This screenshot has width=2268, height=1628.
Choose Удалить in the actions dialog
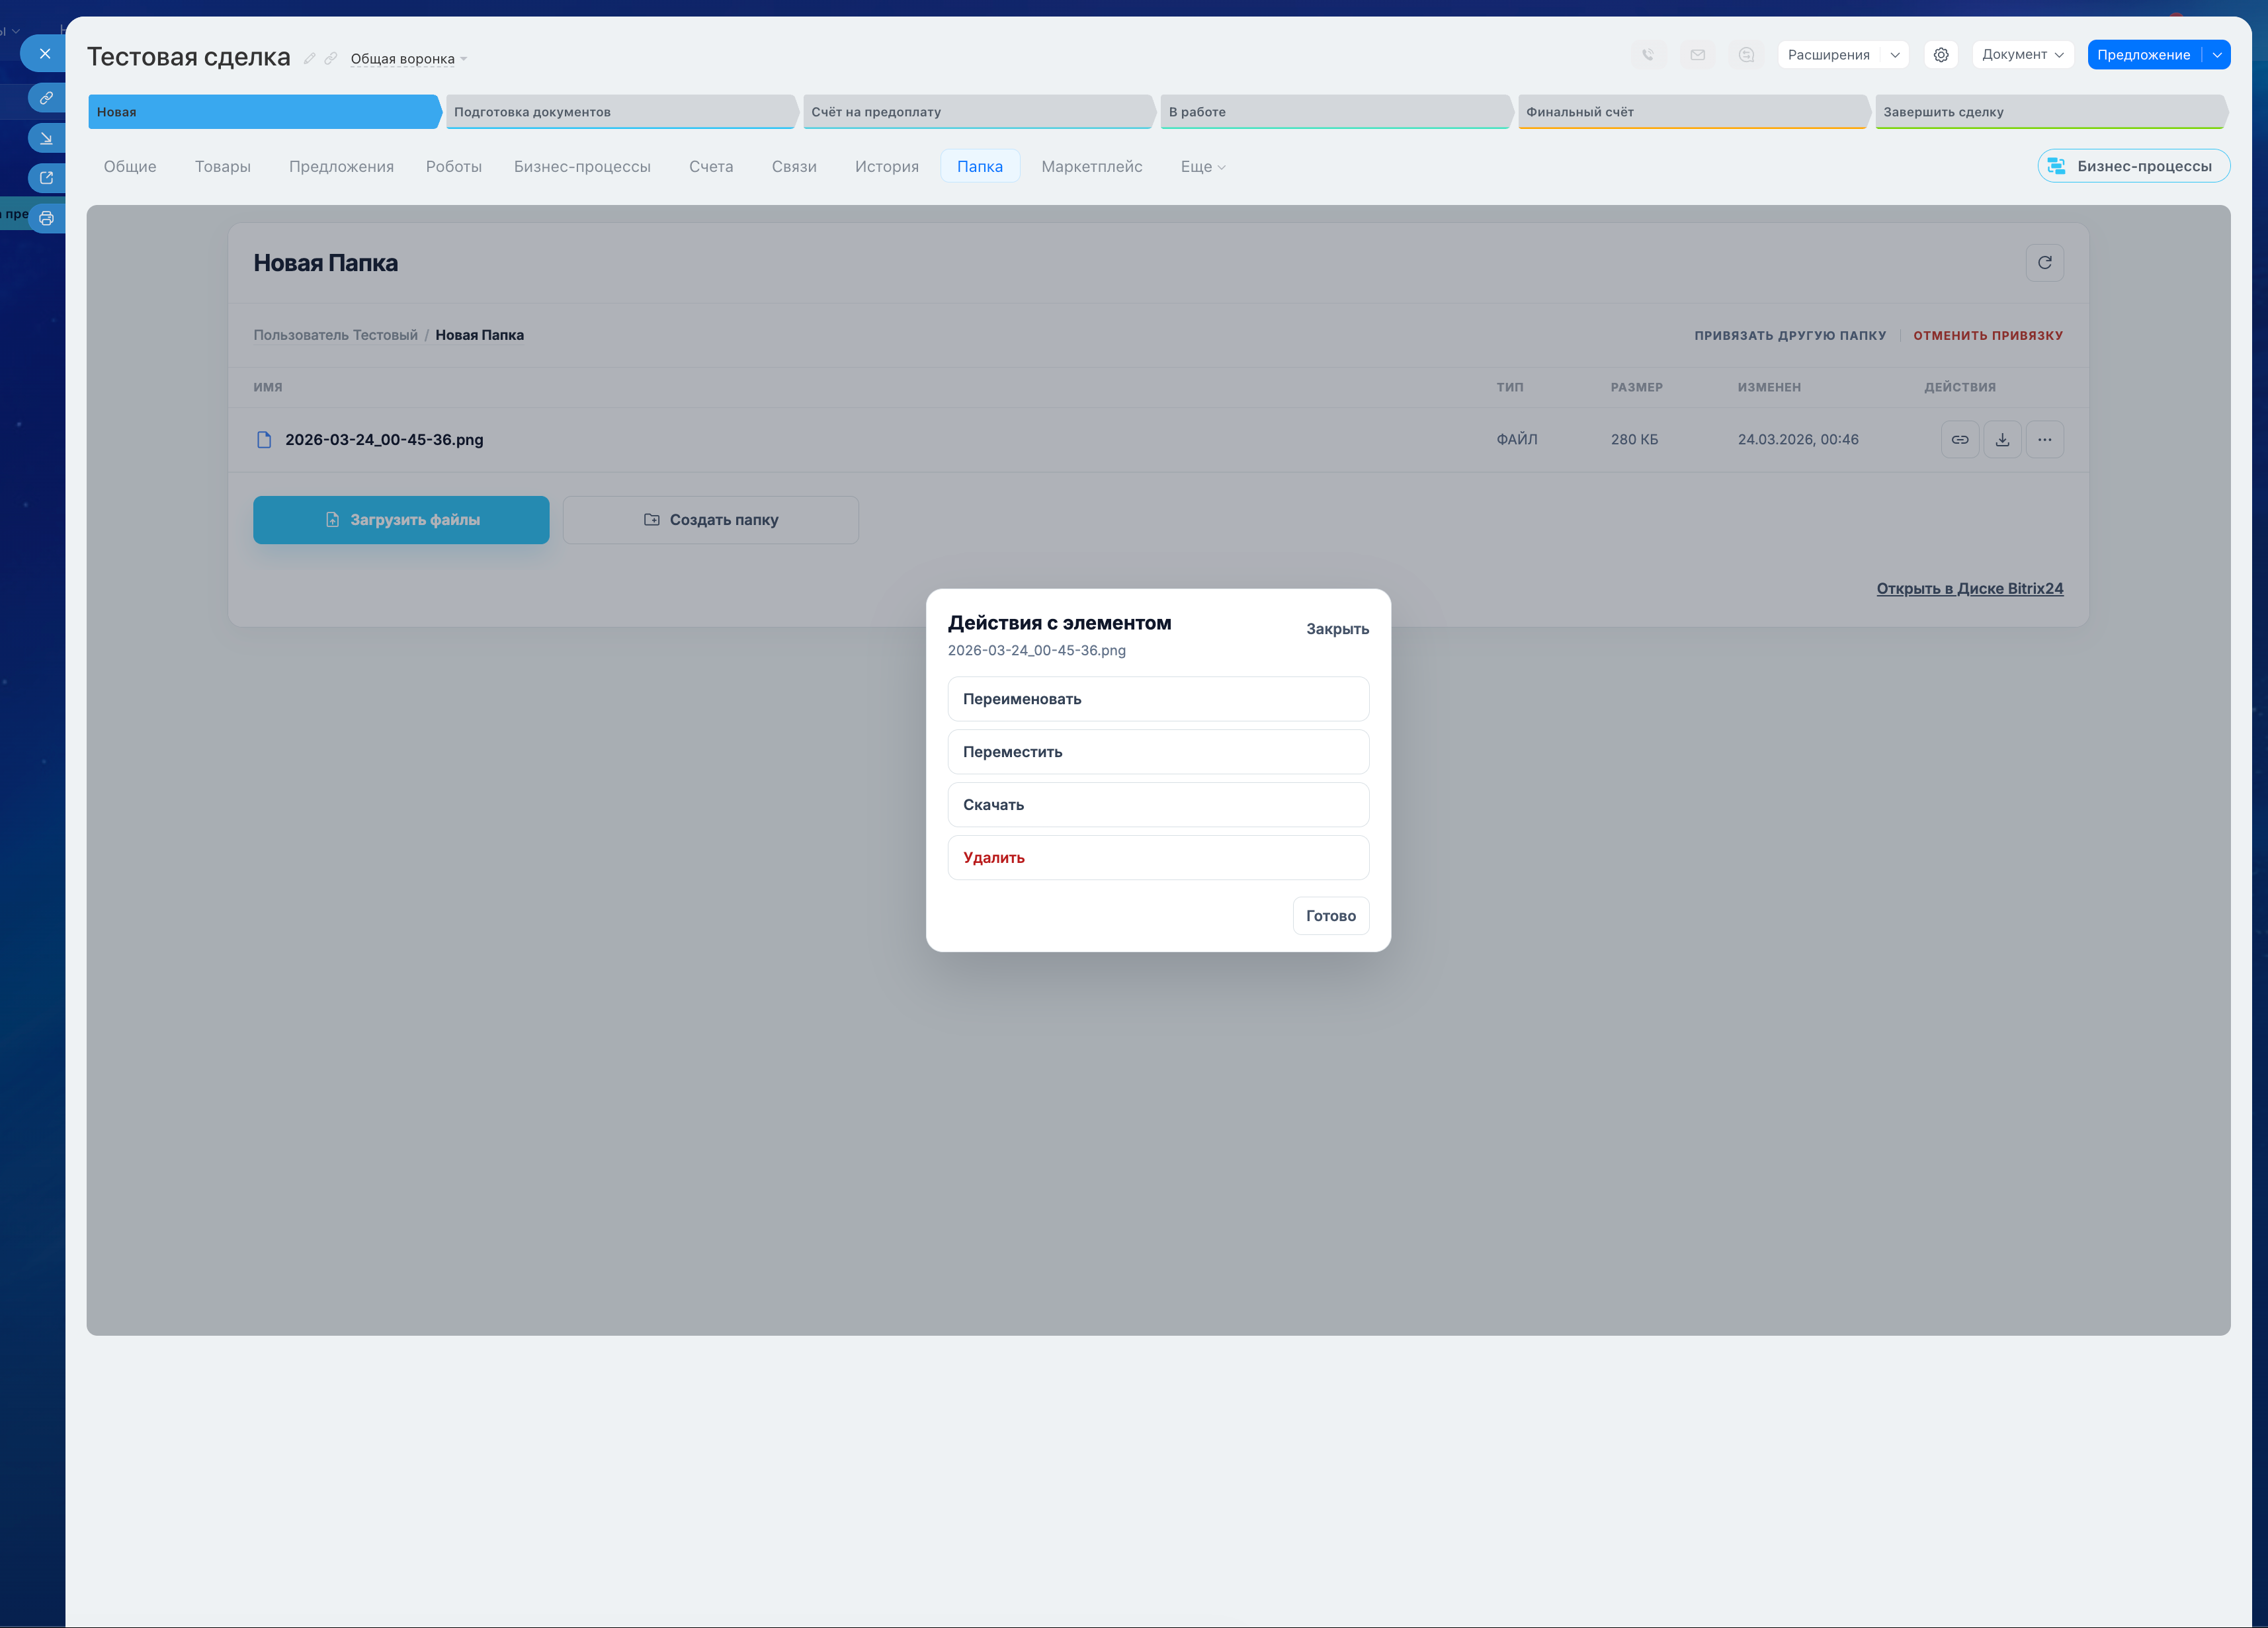[1157, 857]
